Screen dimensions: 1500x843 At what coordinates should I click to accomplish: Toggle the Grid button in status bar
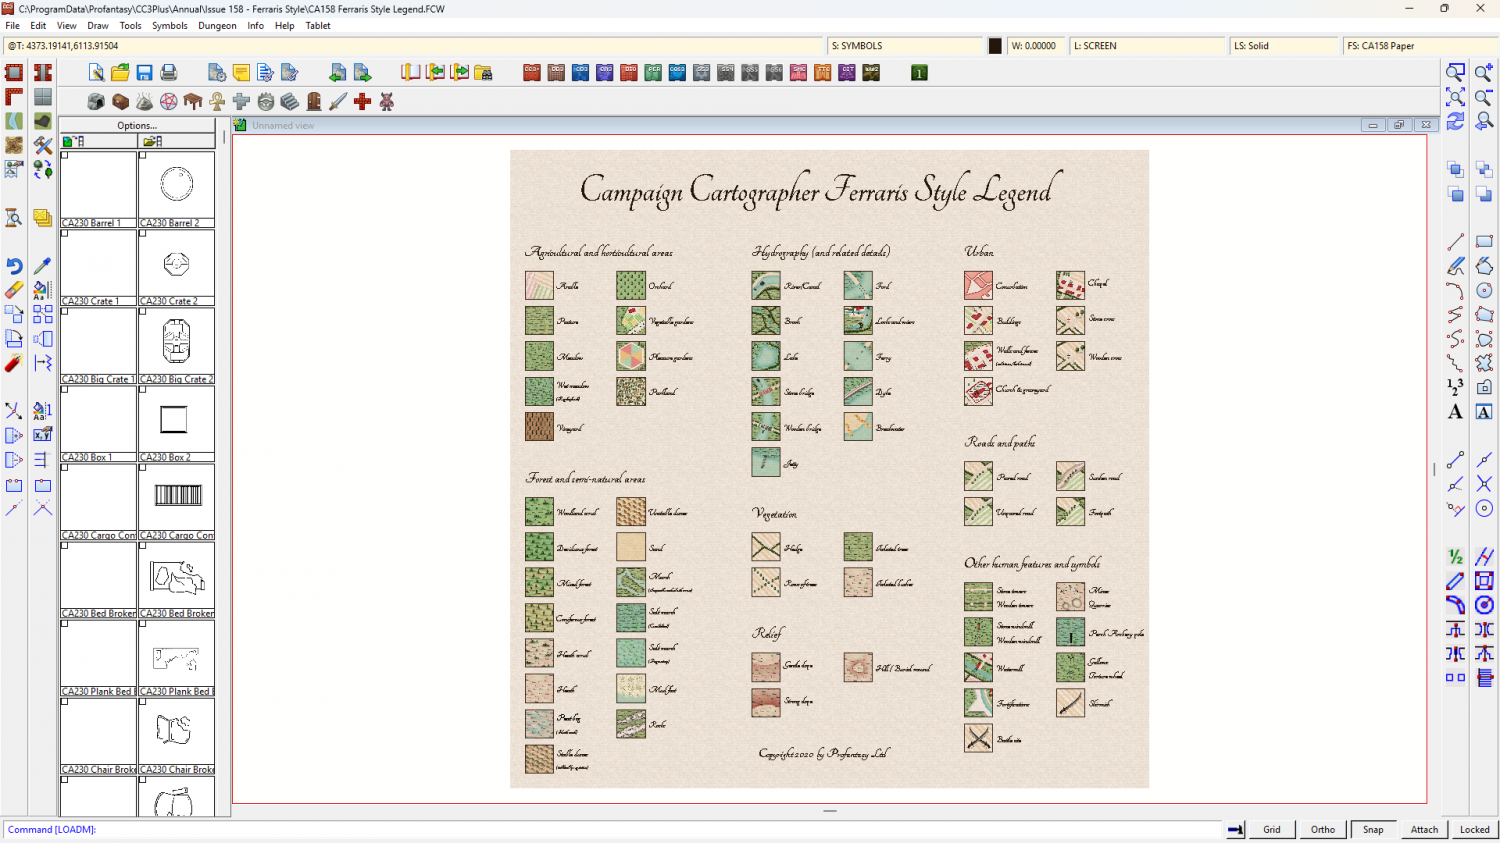1271,829
